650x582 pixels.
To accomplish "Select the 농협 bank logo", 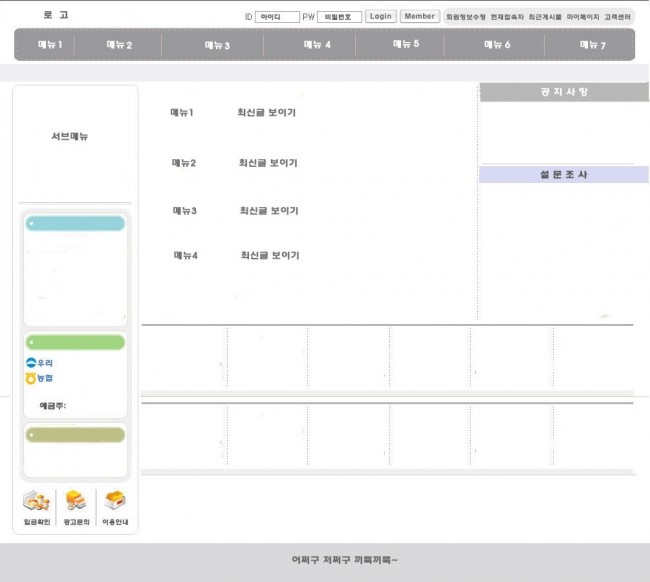I will click(39, 378).
